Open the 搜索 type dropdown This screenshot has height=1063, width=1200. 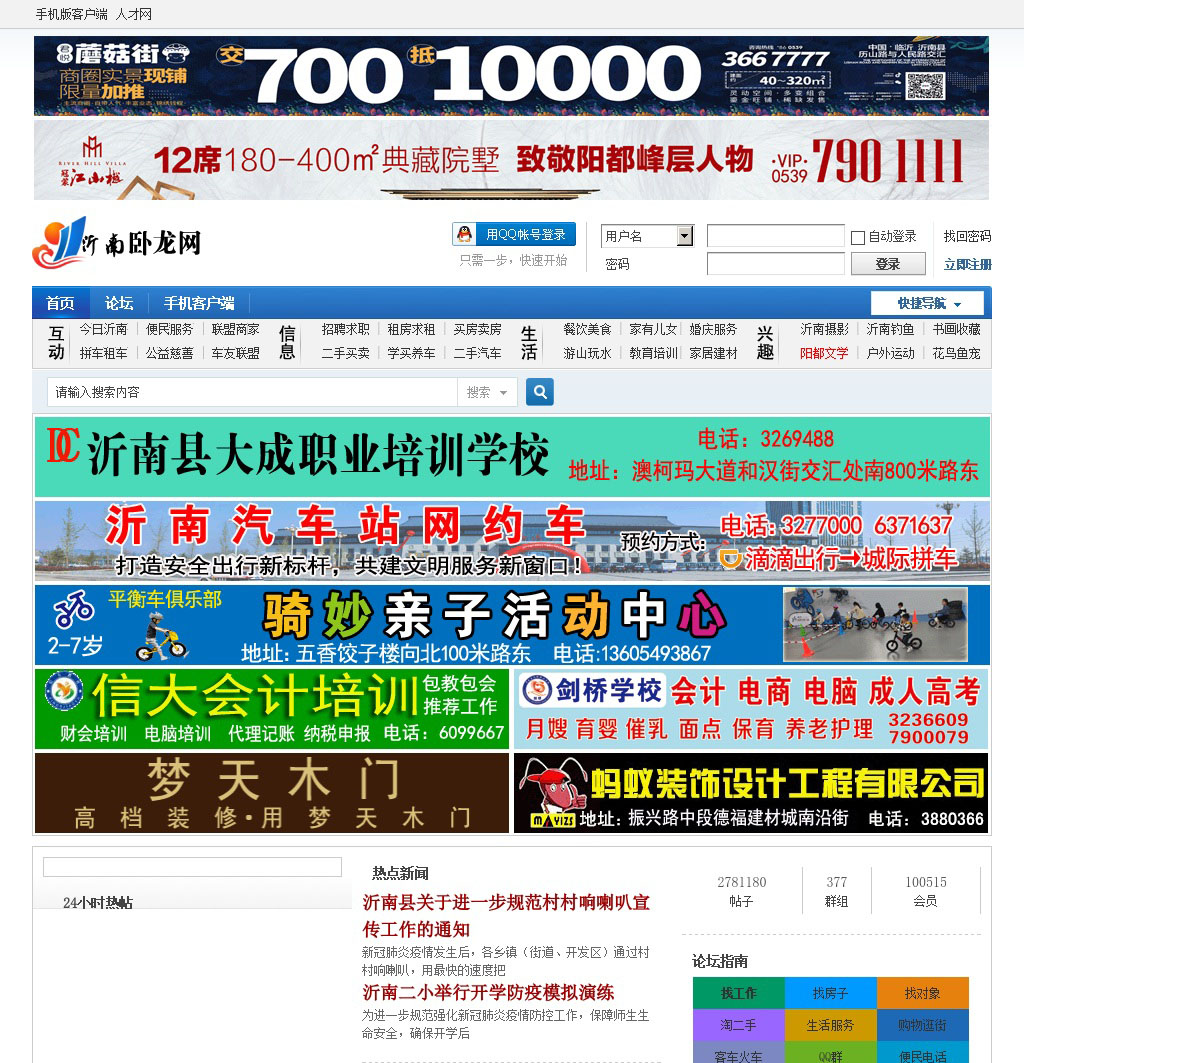[x=487, y=392]
